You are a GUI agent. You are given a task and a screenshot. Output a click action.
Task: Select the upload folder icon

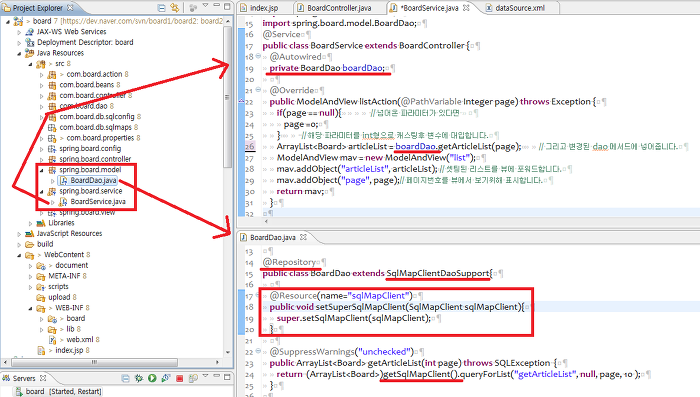click(x=41, y=297)
